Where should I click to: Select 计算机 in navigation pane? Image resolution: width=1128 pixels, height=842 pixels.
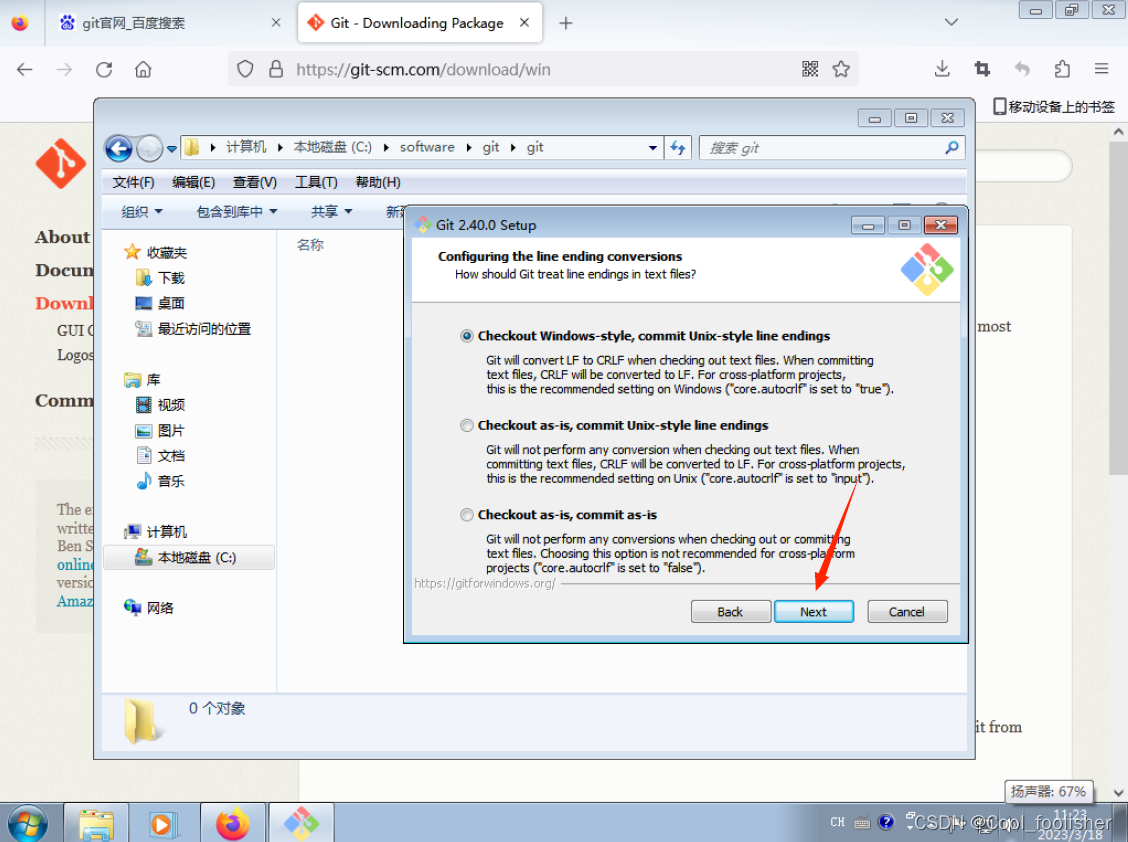click(x=166, y=532)
